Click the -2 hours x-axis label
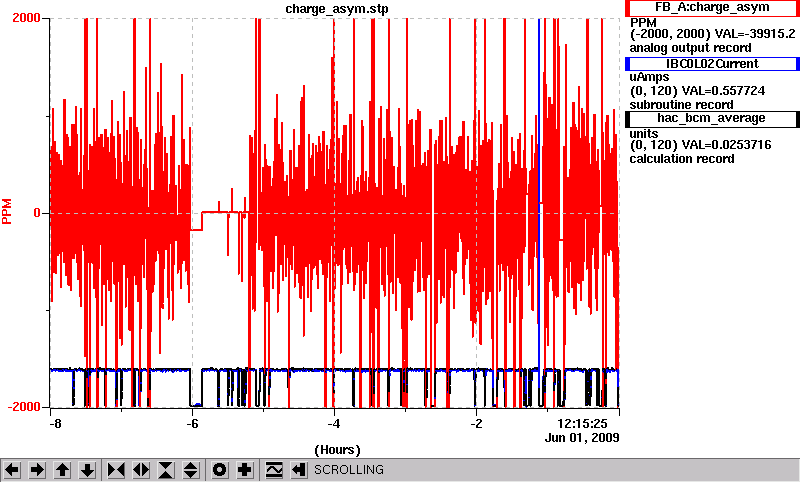The height and width of the screenshot is (482, 800). pos(476,424)
